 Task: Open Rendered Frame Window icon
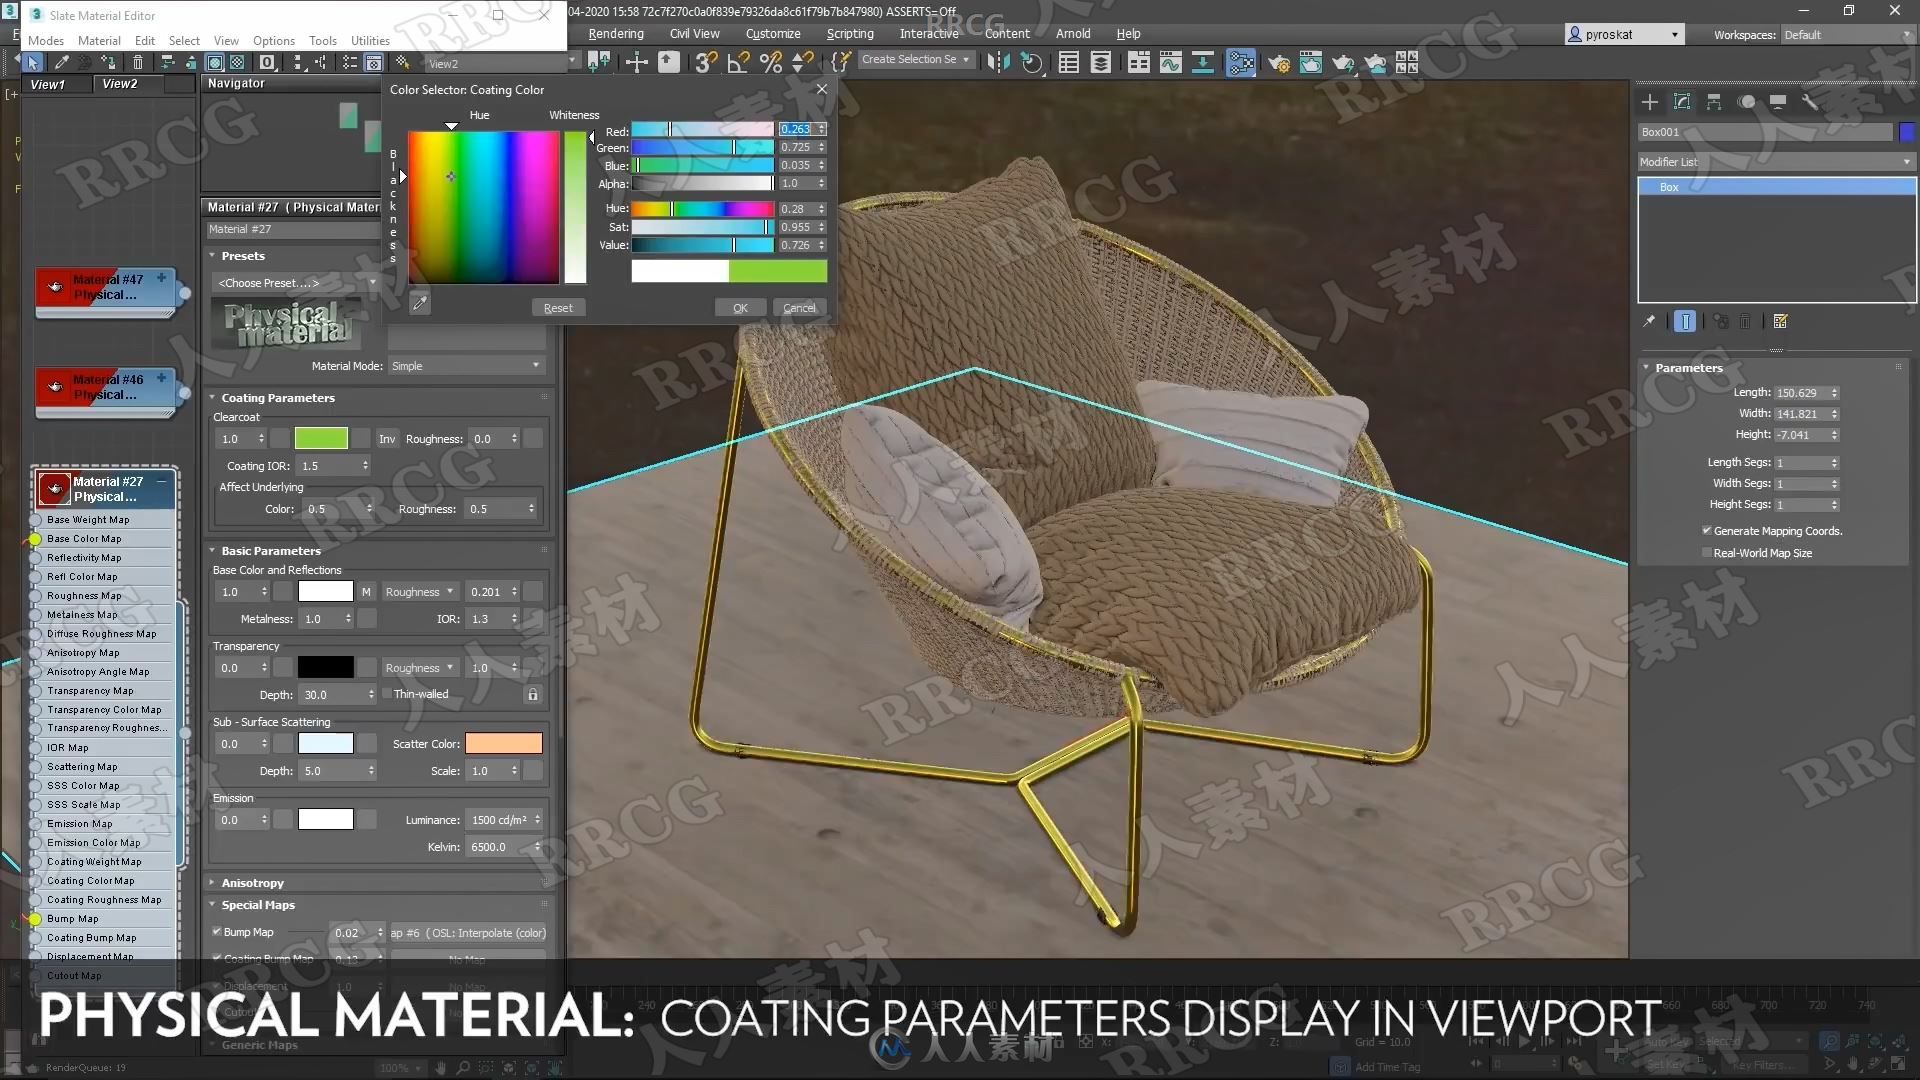pos(1310,62)
